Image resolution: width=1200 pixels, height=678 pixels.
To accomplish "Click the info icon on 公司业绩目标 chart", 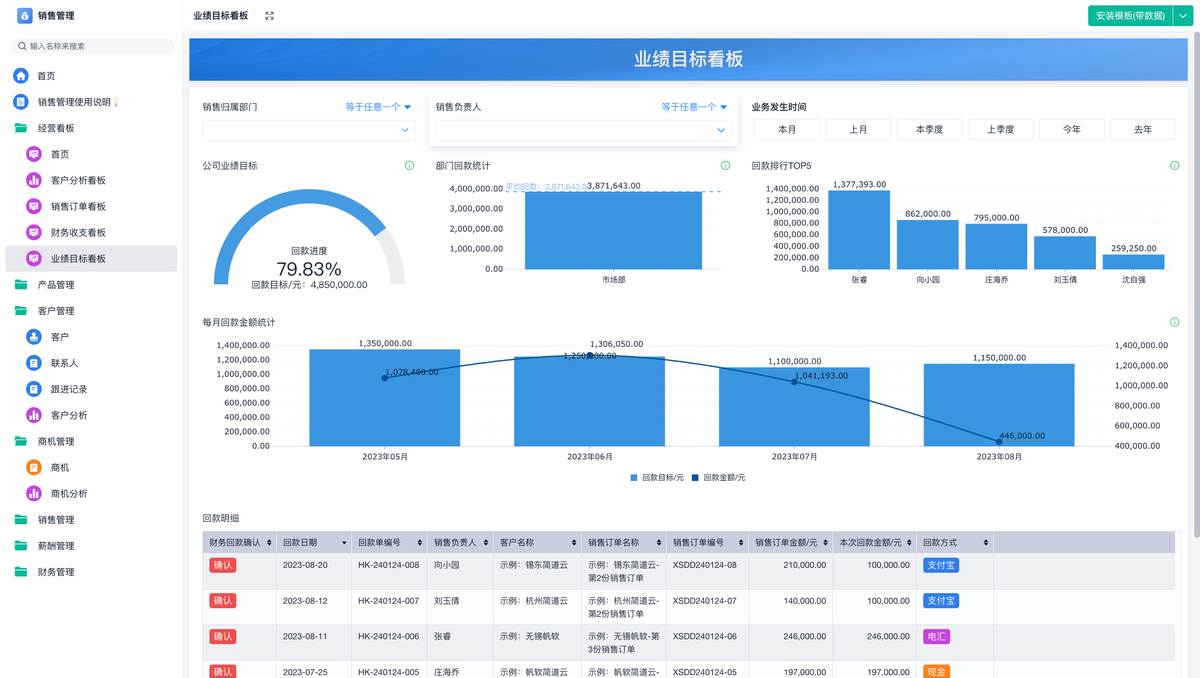I will (x=409, y=166).
